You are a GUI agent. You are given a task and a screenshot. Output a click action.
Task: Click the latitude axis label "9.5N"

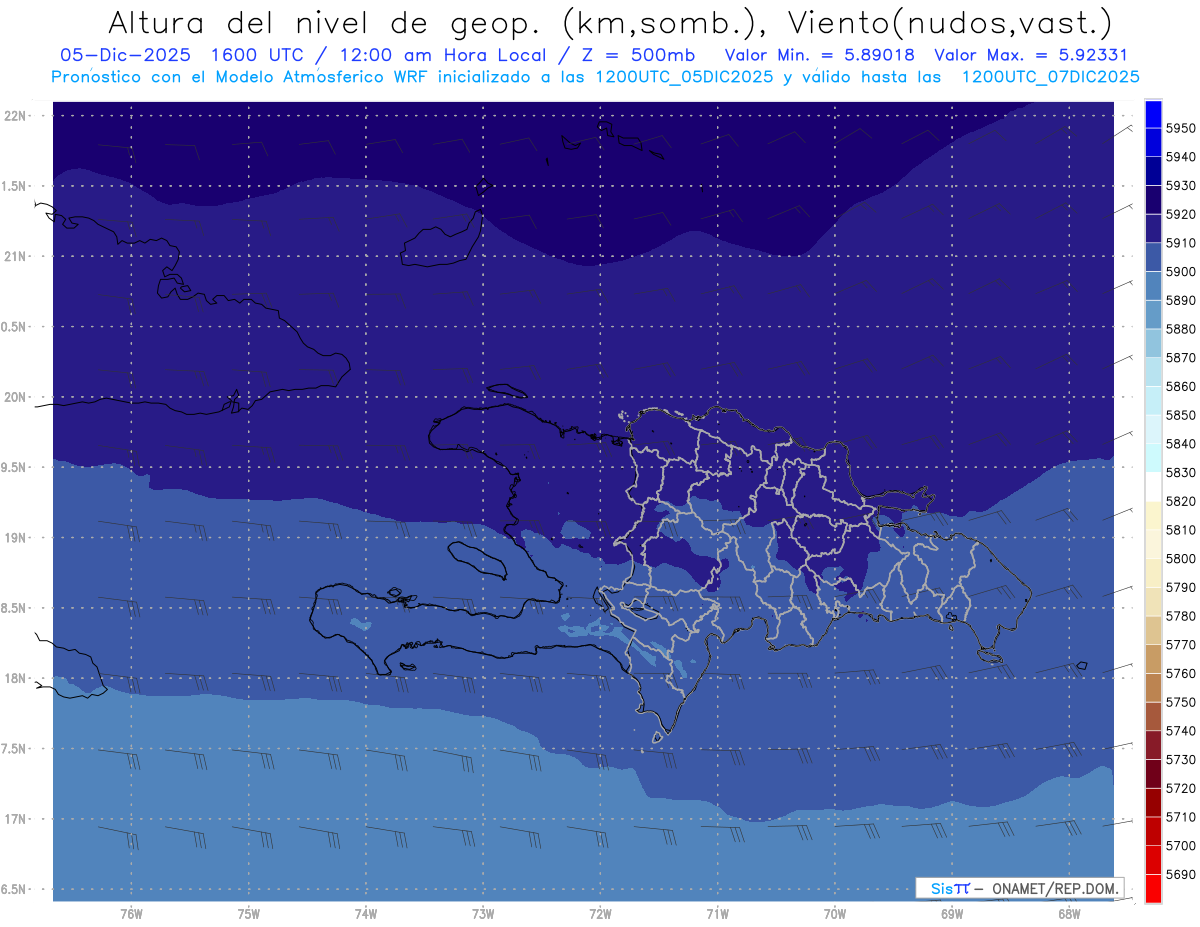[14, 467]
